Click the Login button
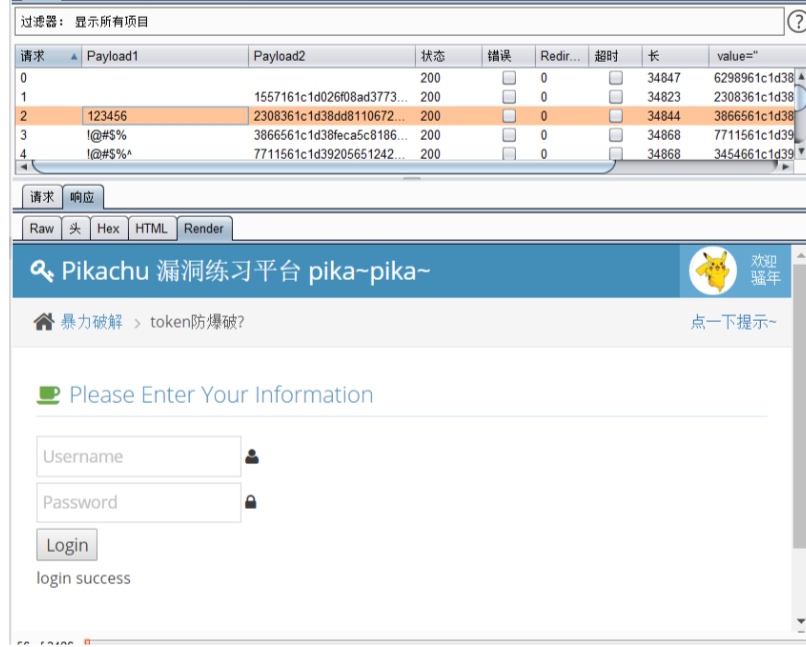806x647 pixels. click(x=67, y=545)
